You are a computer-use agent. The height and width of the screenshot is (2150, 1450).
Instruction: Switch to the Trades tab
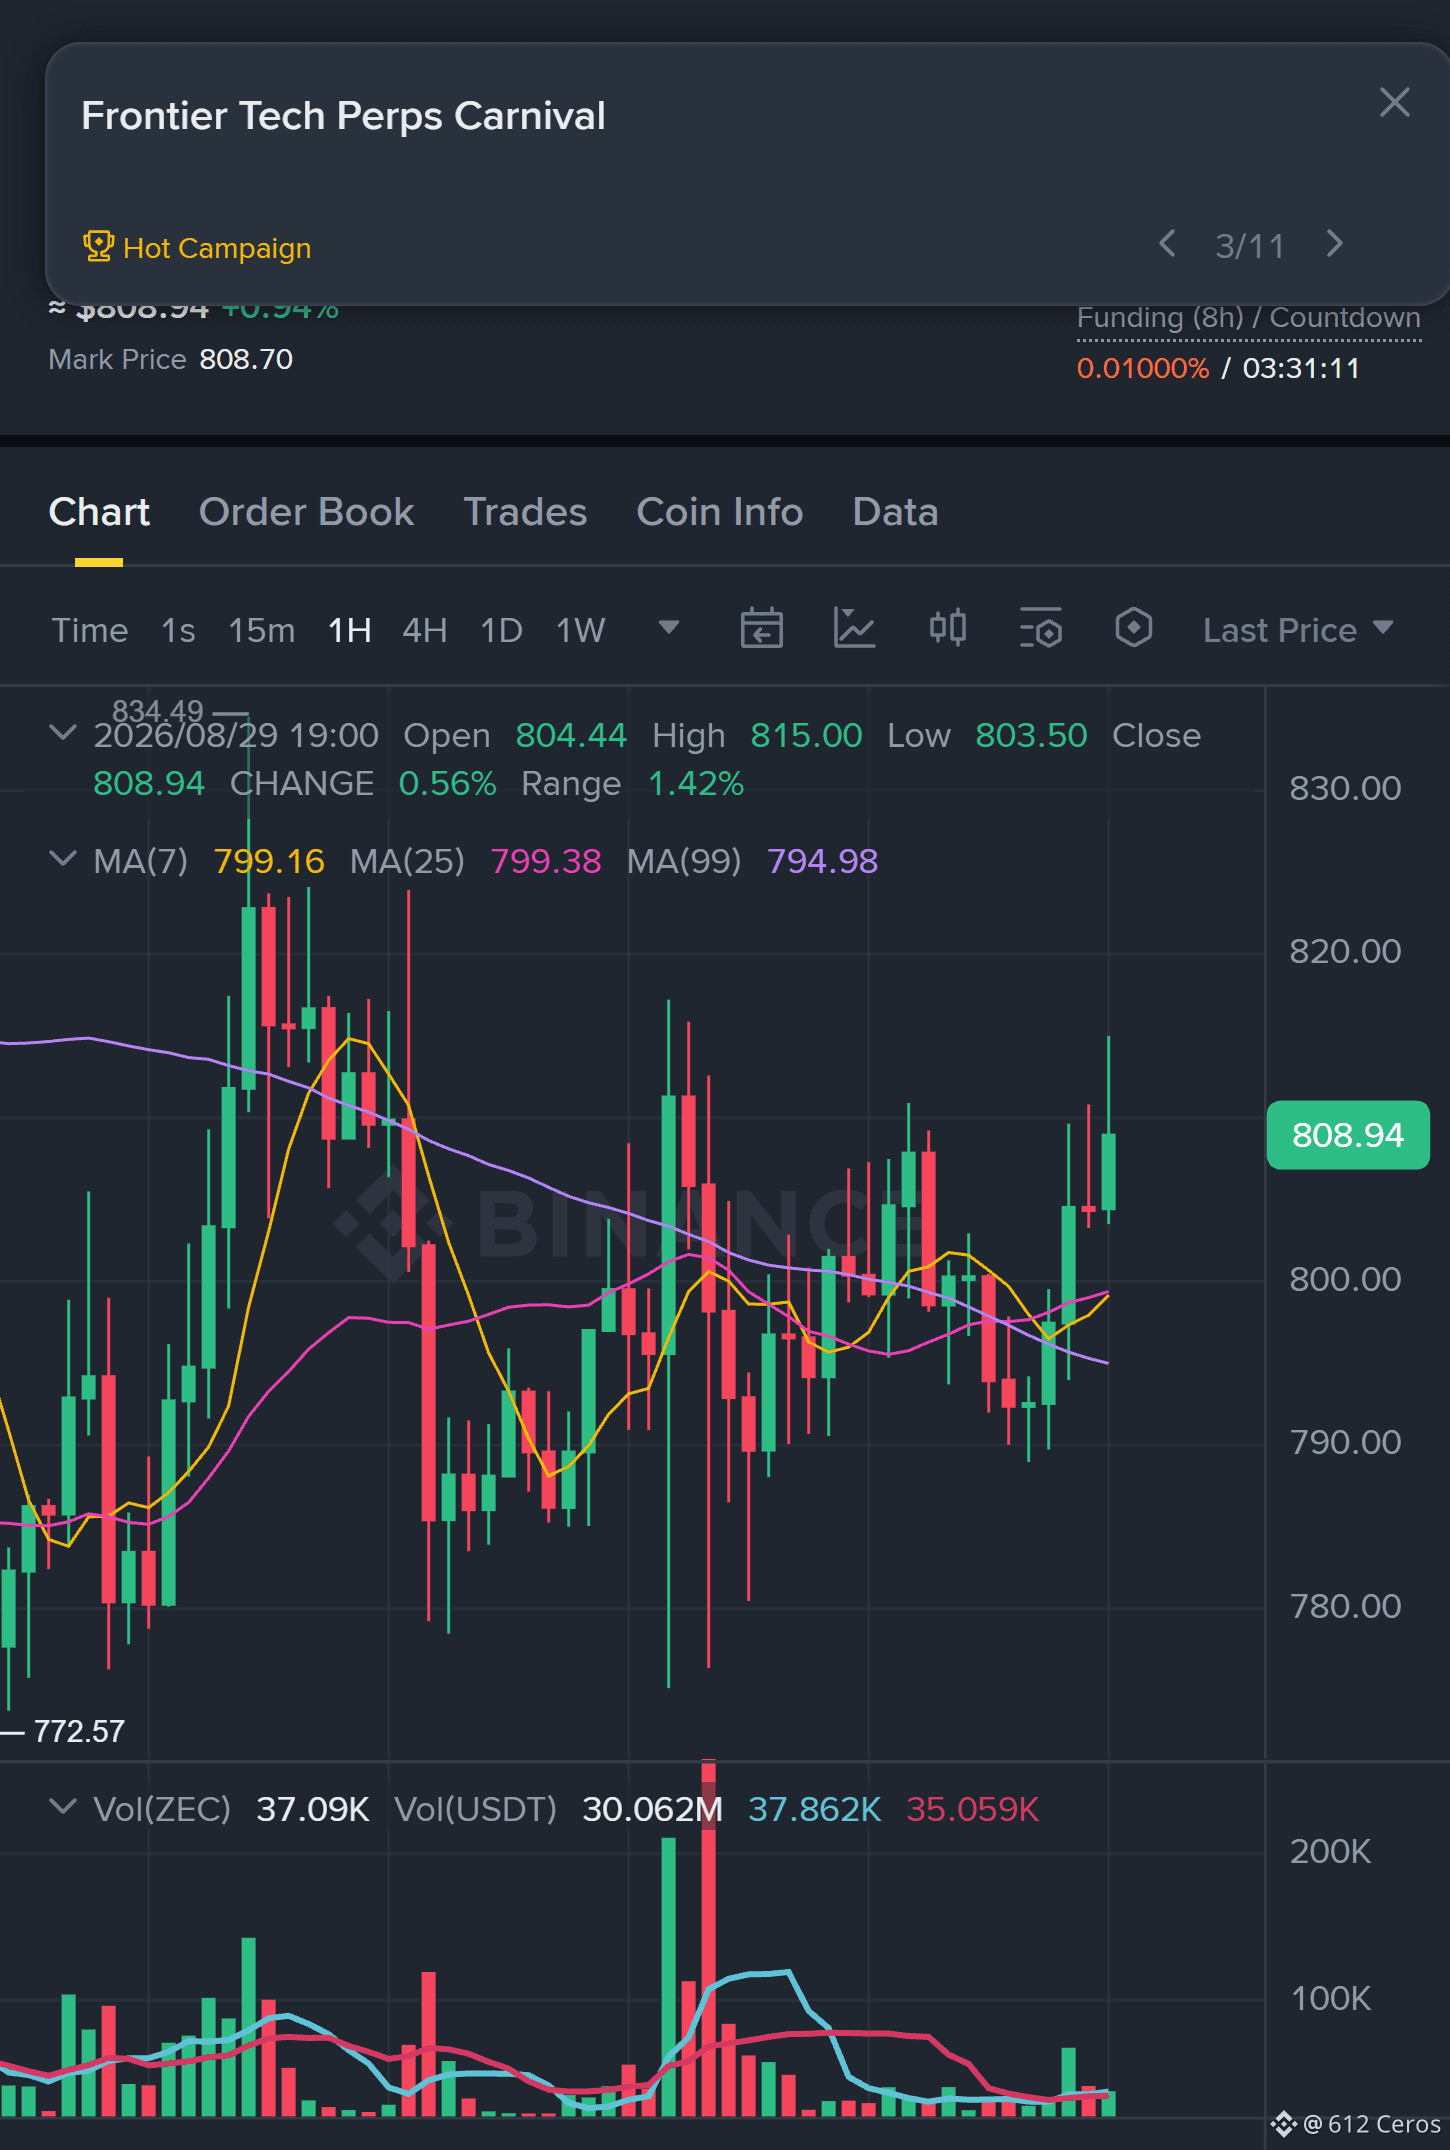click(525, 512)
